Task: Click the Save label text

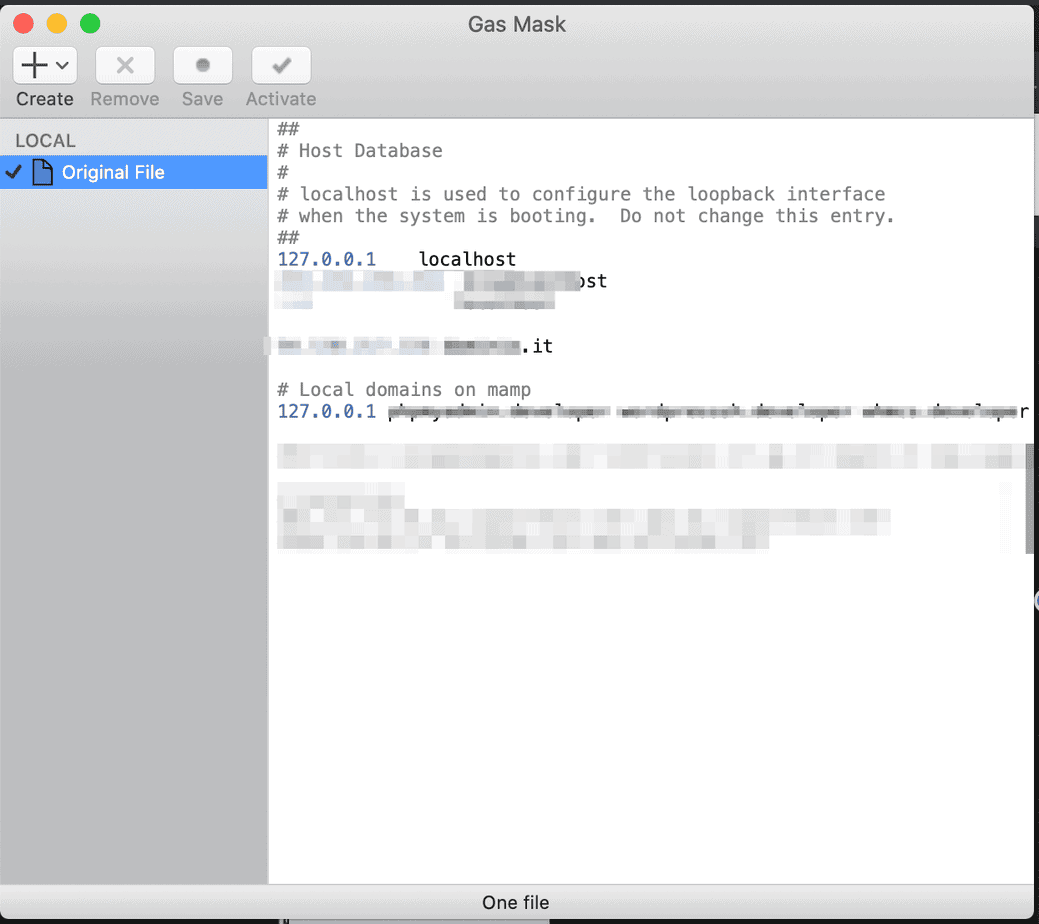Action: (x=202, y=99)
